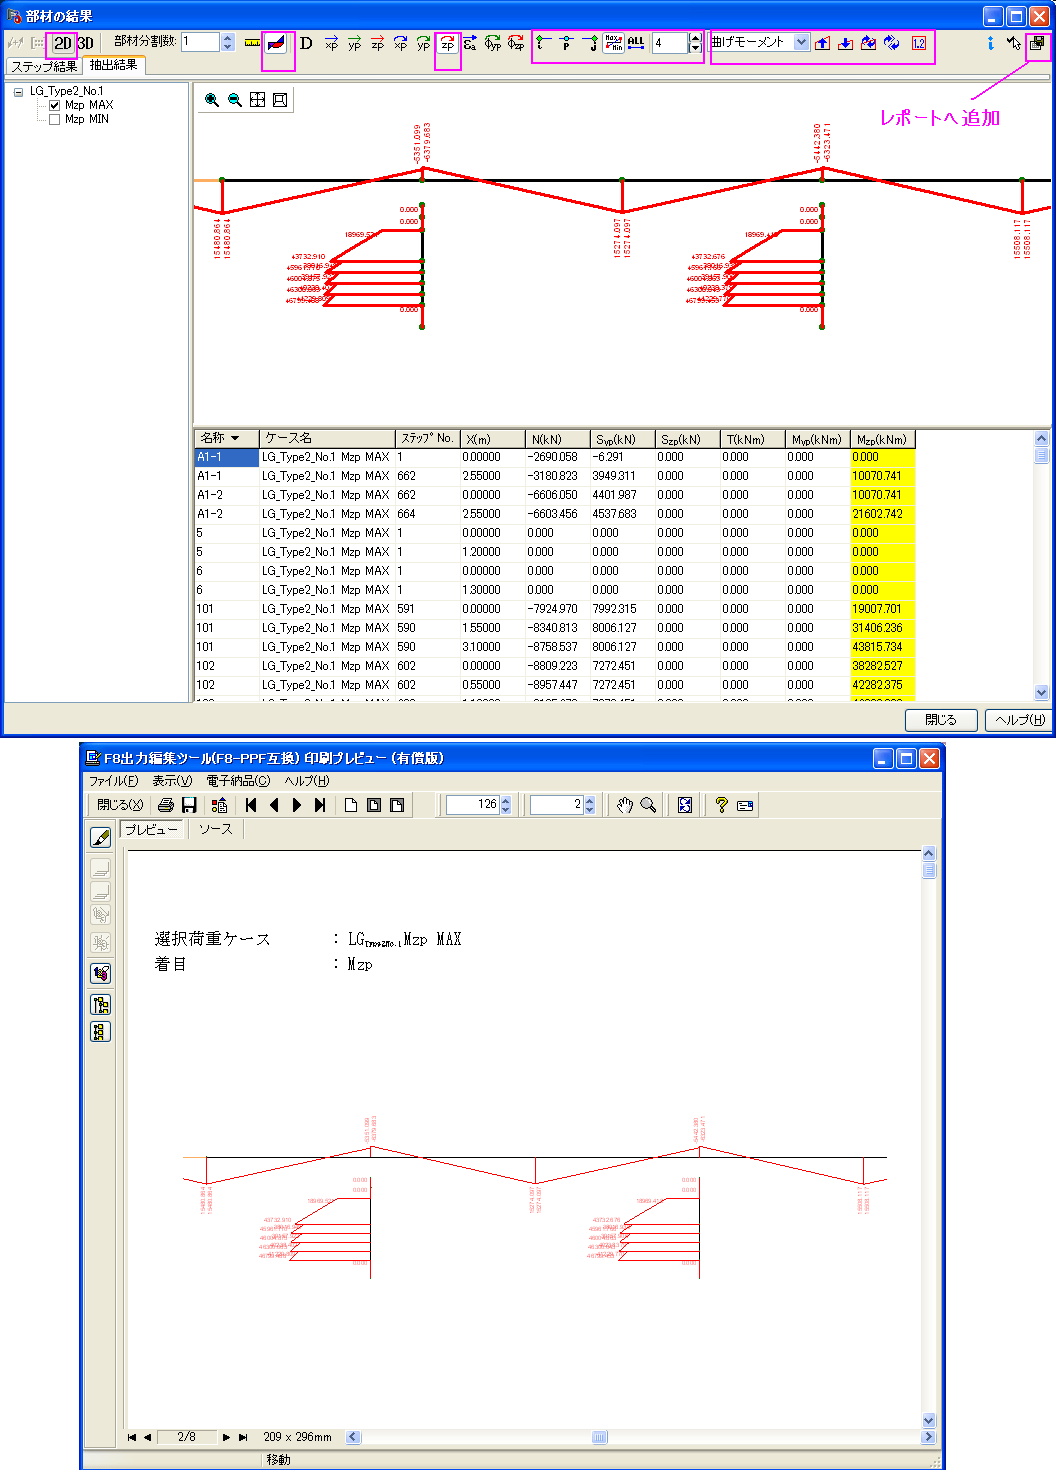The width and height of the screenshot is (1056, 1470).
Task: Collapse the LG_Type2_No.1 tree node
Action: click(18, 91)
